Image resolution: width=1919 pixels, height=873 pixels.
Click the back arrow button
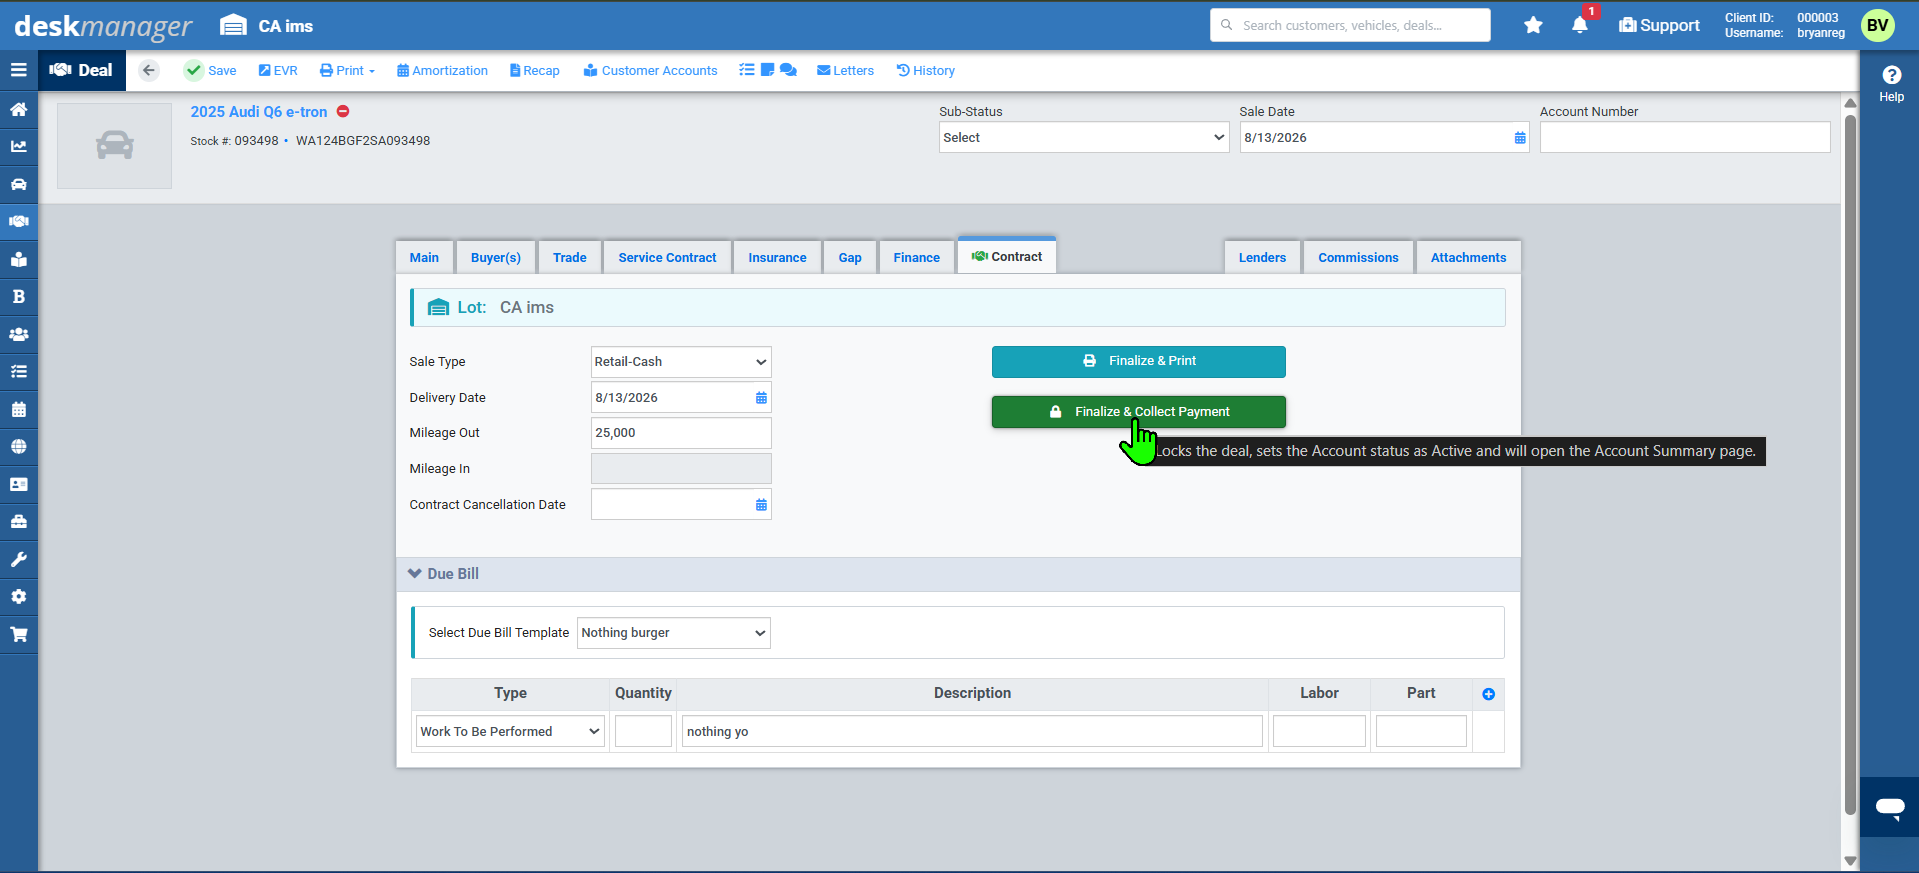tap(149, 70)
